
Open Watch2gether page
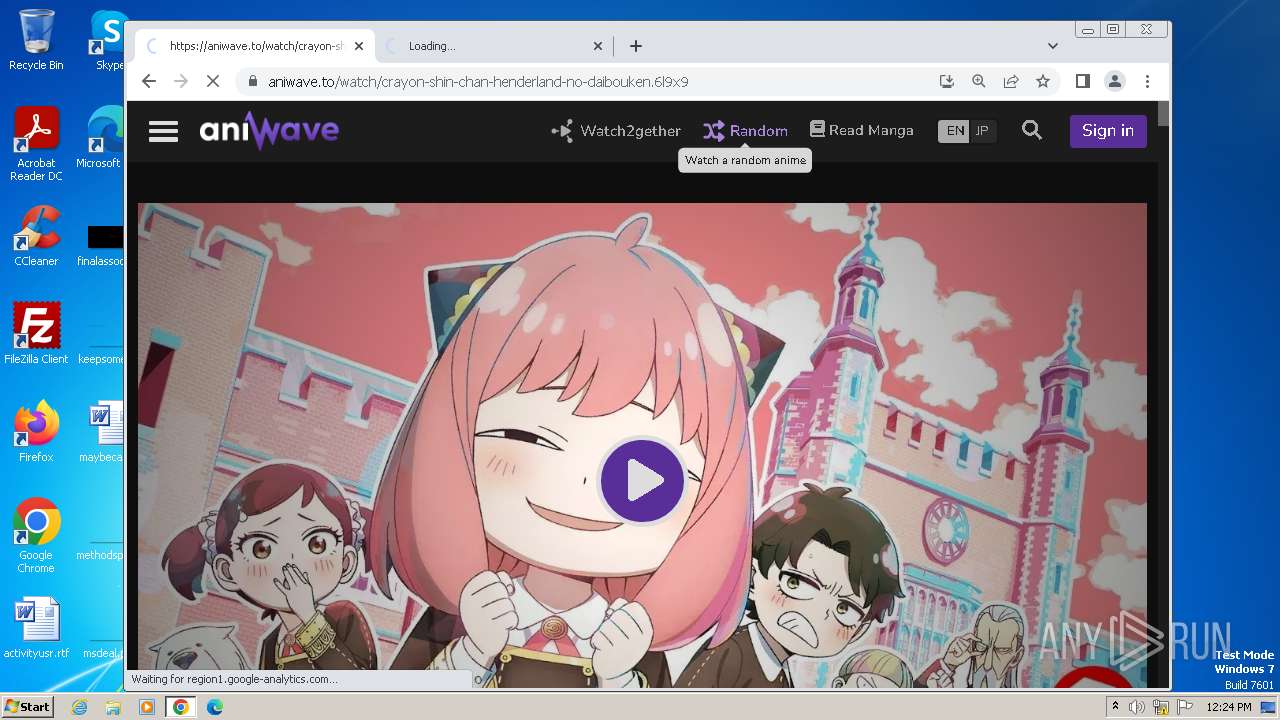click(616, 131)
